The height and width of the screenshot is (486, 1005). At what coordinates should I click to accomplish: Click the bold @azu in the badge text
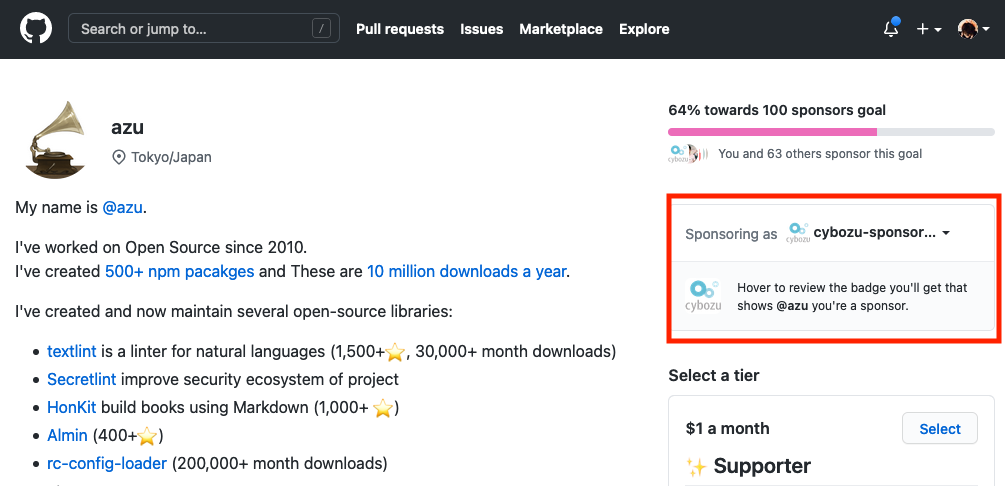click(x=792, y=306)
